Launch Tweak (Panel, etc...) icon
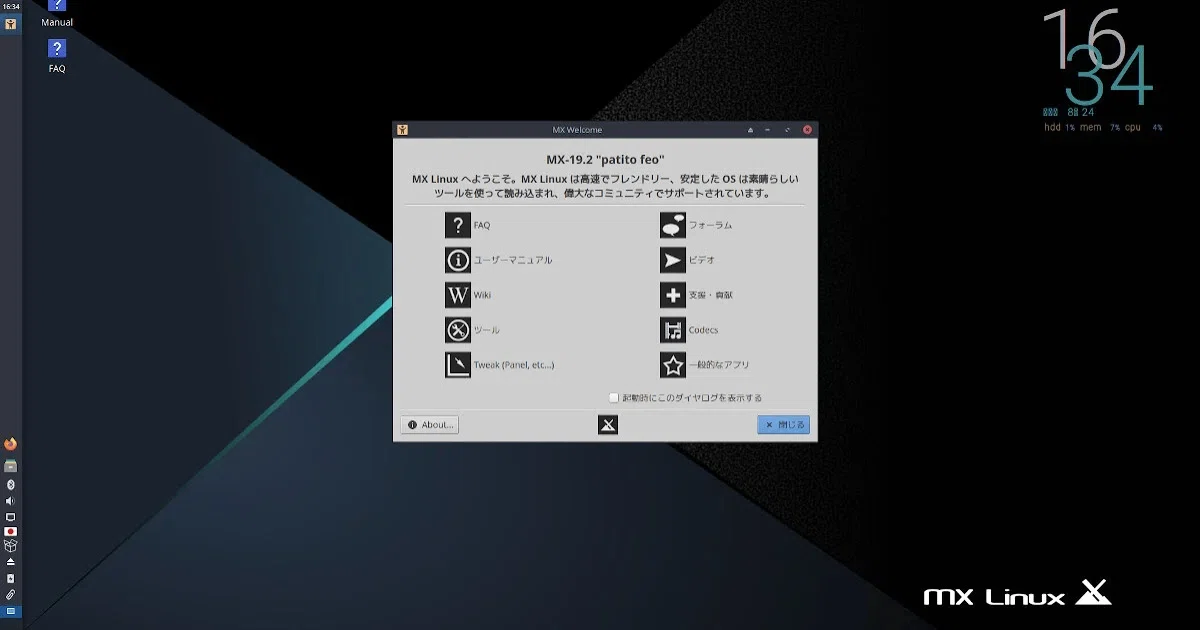The width and height of the screenshot is (1200, 630). (x=457, y=365)
